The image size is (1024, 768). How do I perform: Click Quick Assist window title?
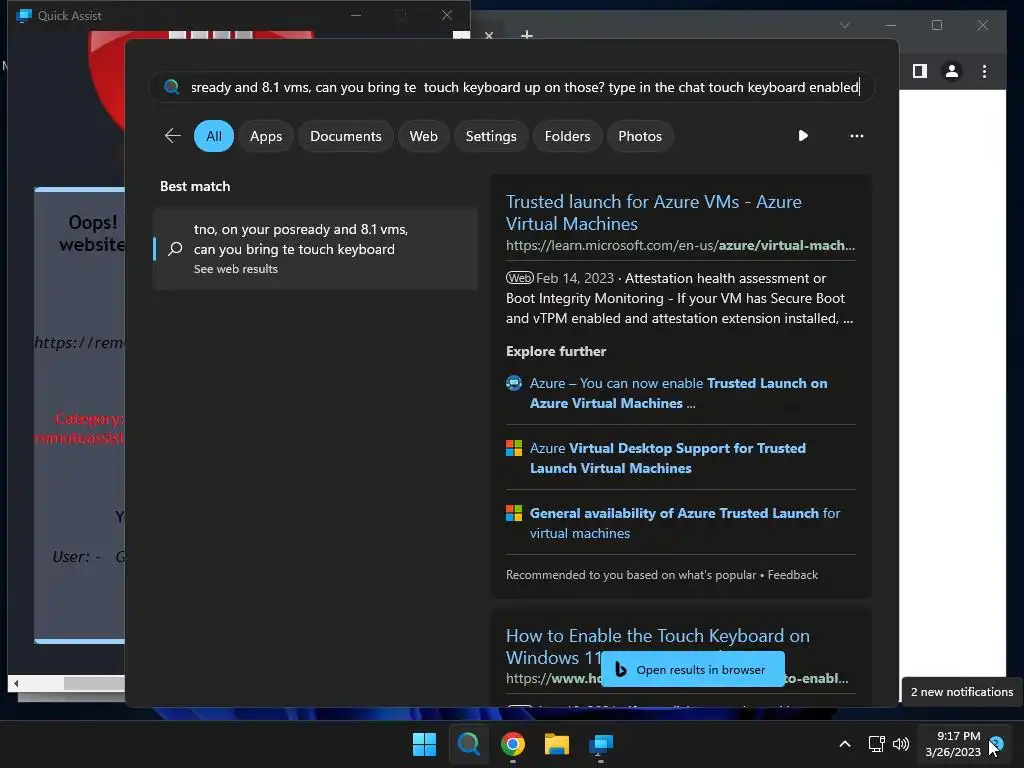click(69, 16)
